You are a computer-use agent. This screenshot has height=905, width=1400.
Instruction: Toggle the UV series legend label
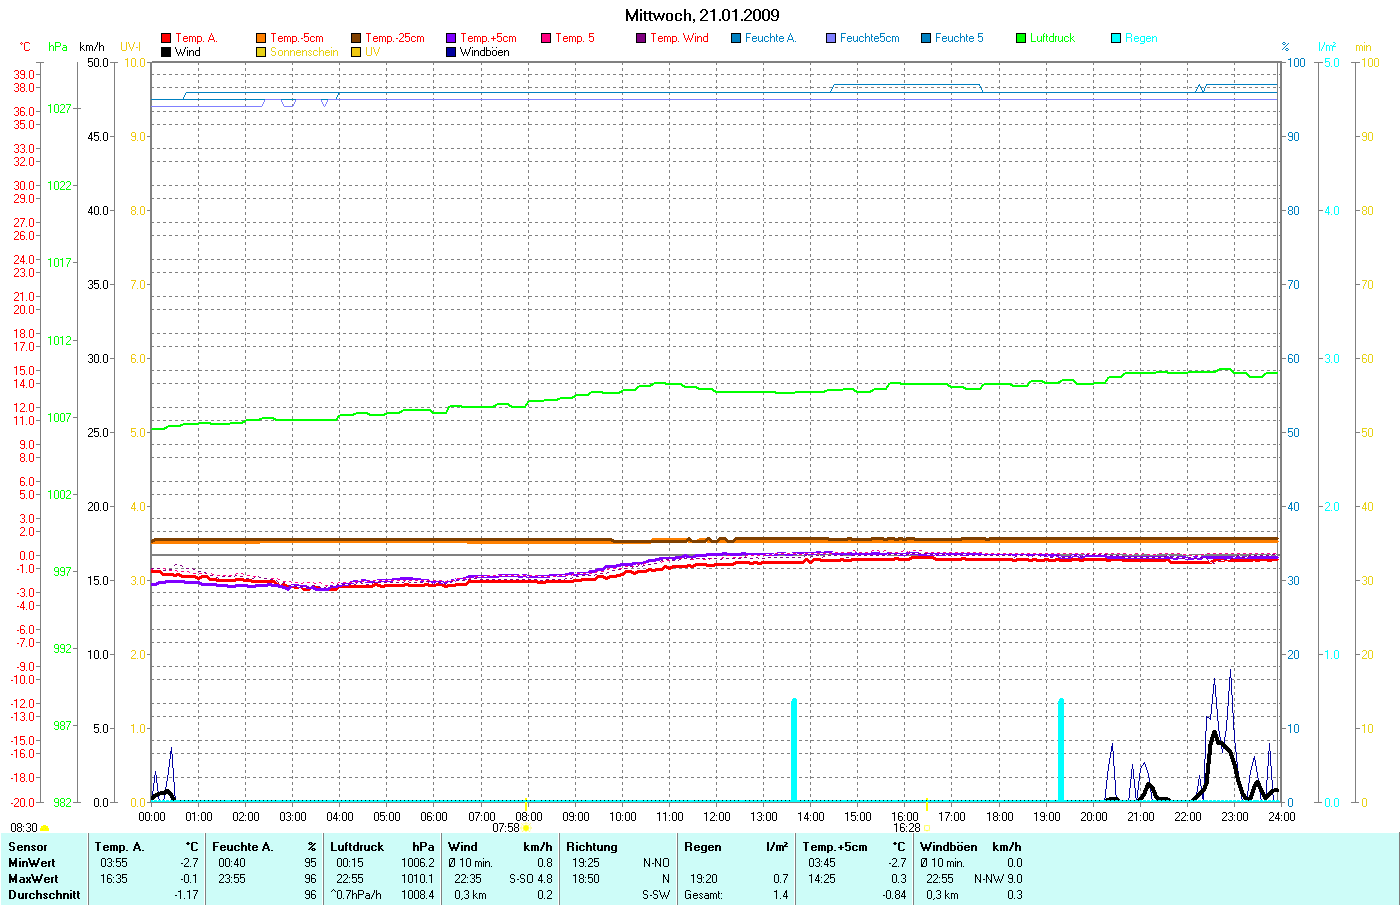click(x=372, y=52)
